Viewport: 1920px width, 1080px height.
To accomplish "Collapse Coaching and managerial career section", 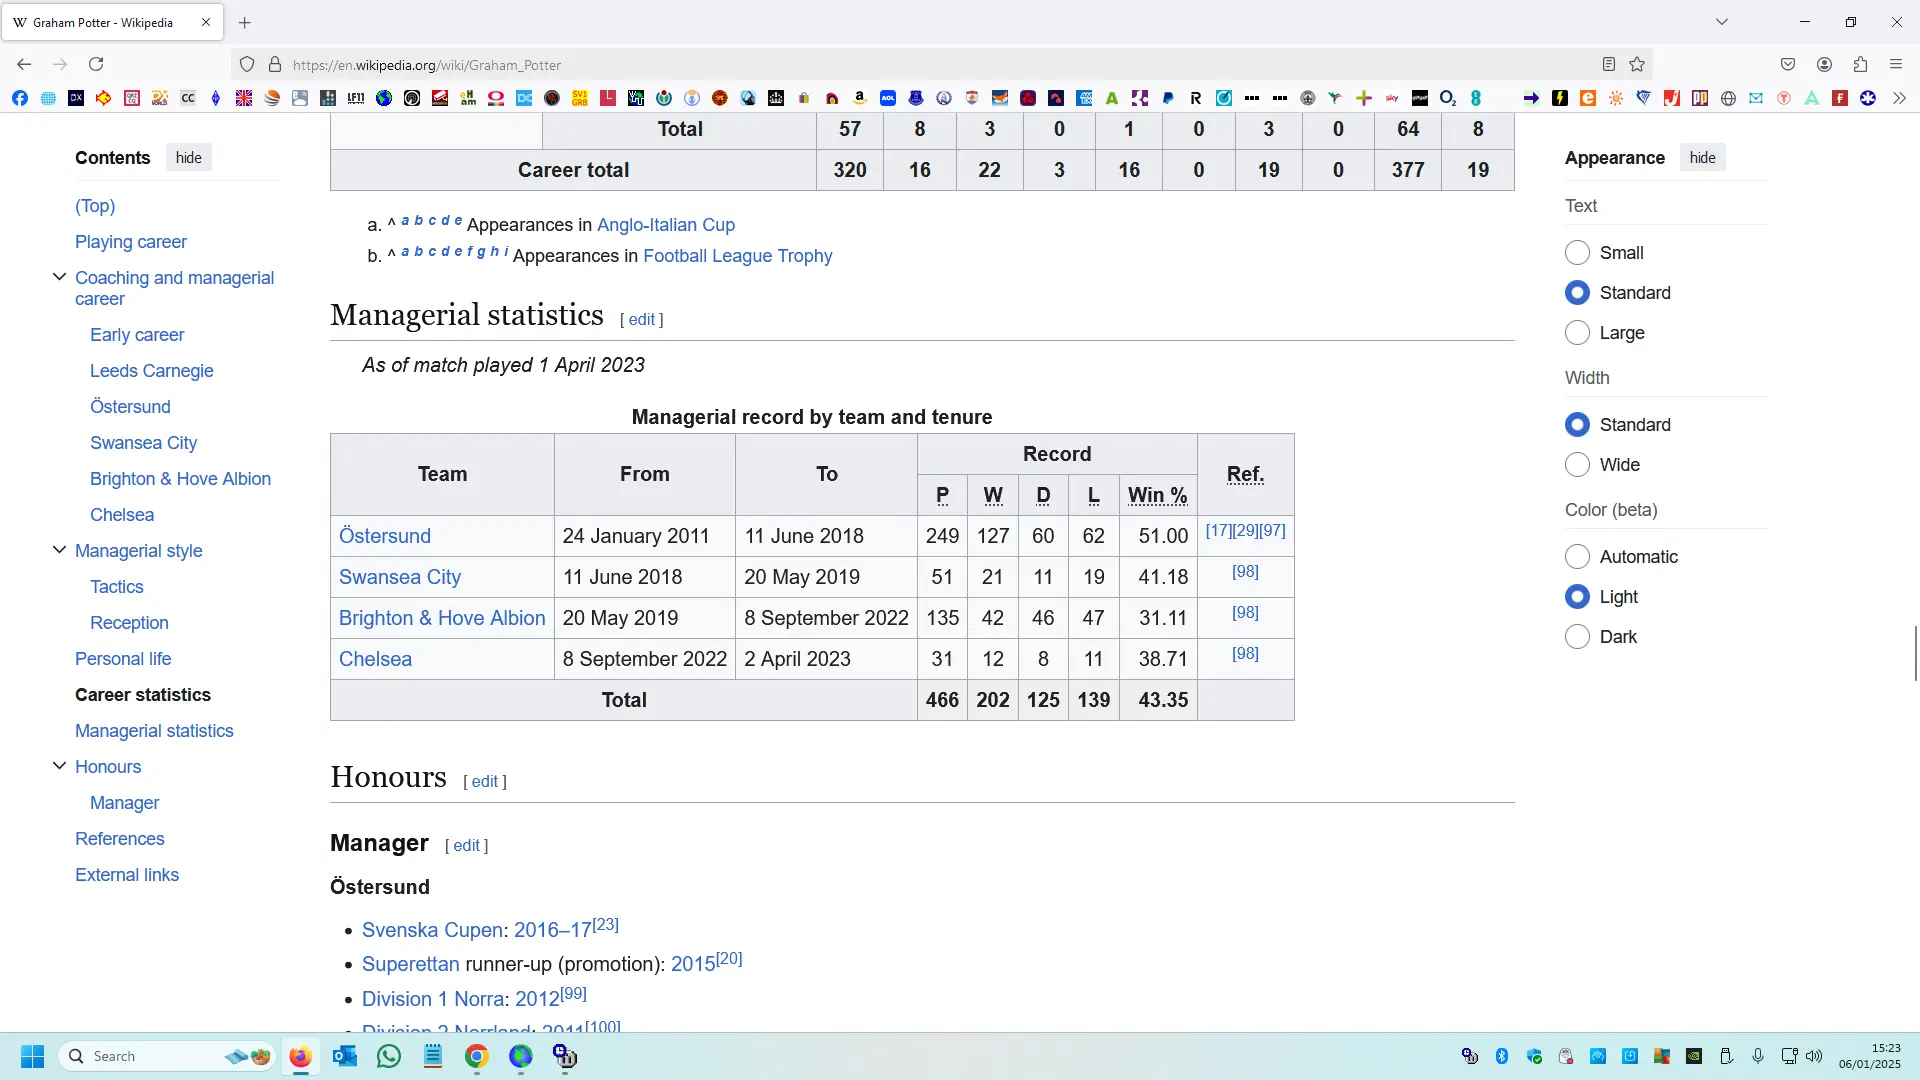I will [59, 277].
